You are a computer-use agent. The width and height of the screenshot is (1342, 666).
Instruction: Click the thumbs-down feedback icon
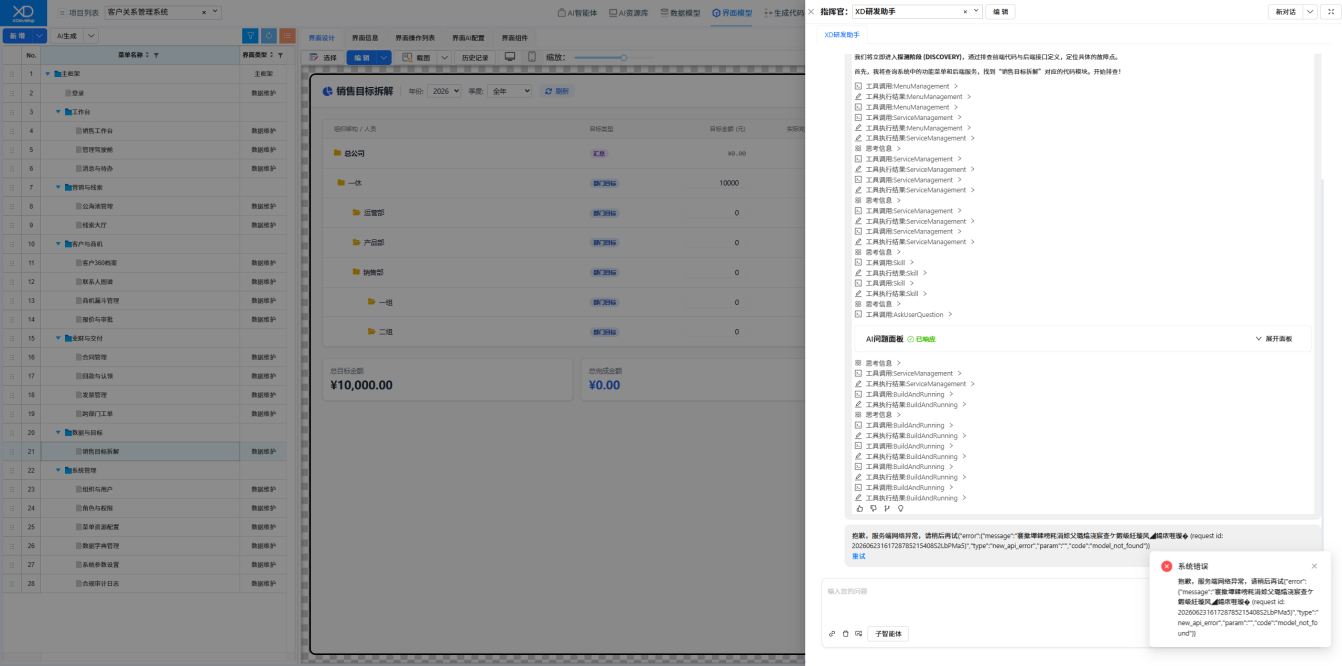click(873, 508)
